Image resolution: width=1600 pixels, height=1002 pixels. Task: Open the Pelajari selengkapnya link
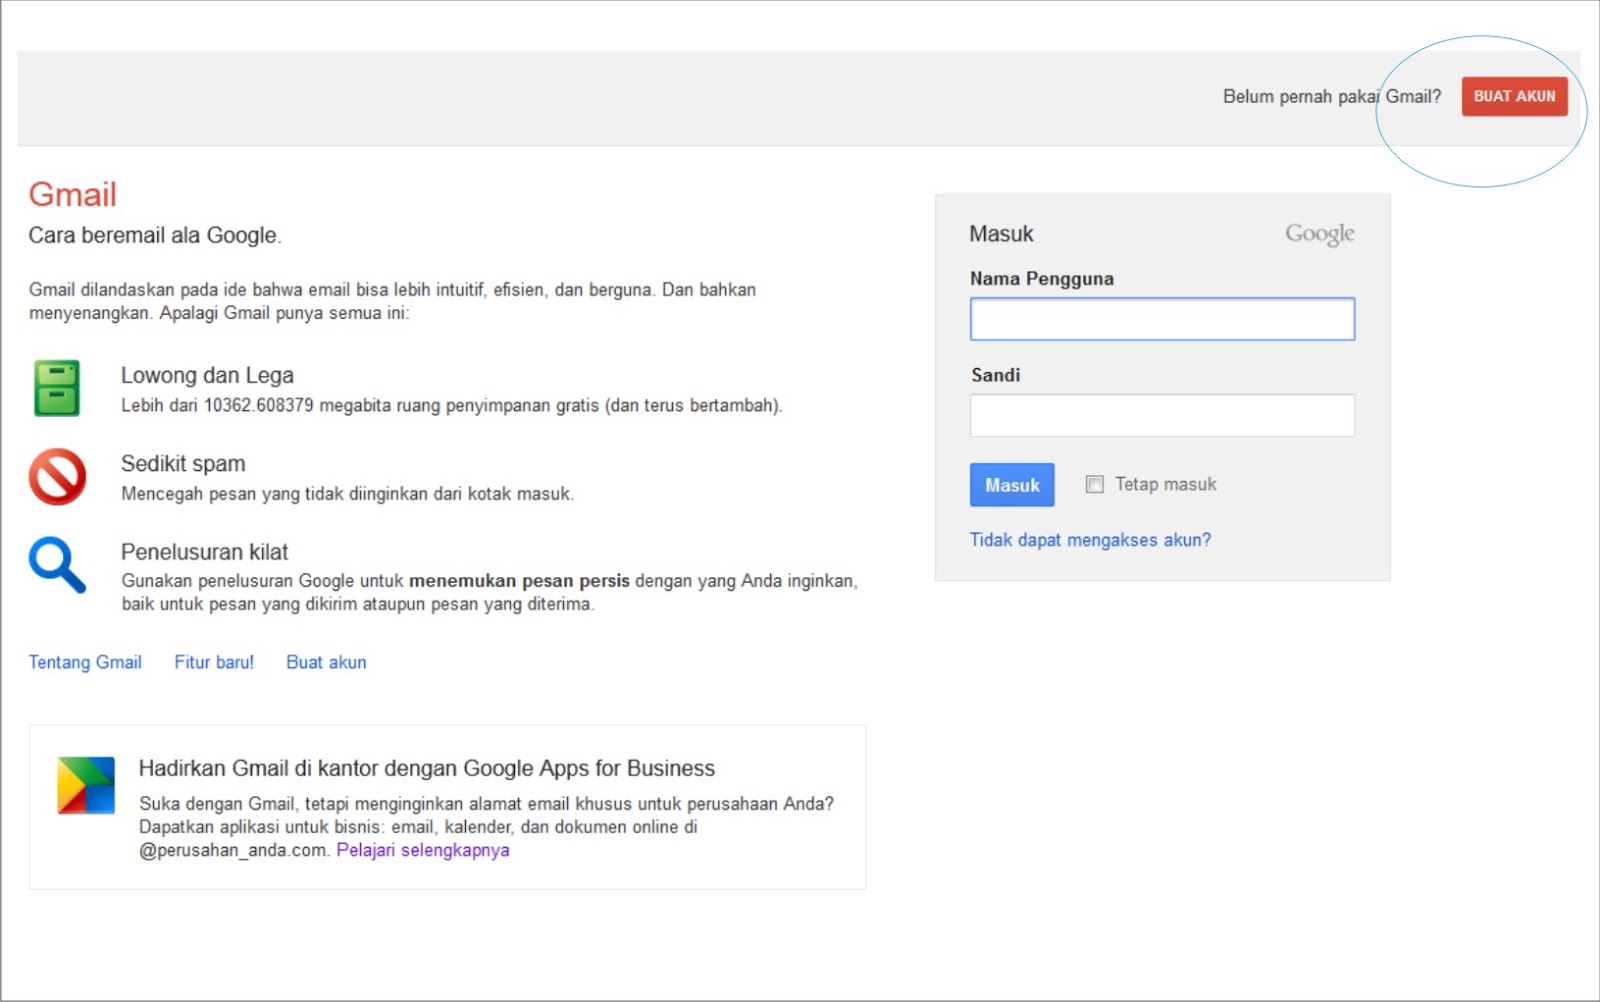(423, 850)
